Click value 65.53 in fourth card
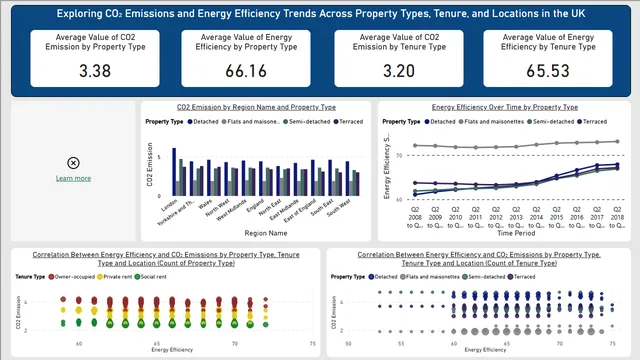The image size is (640, 360). click(548, 71)
